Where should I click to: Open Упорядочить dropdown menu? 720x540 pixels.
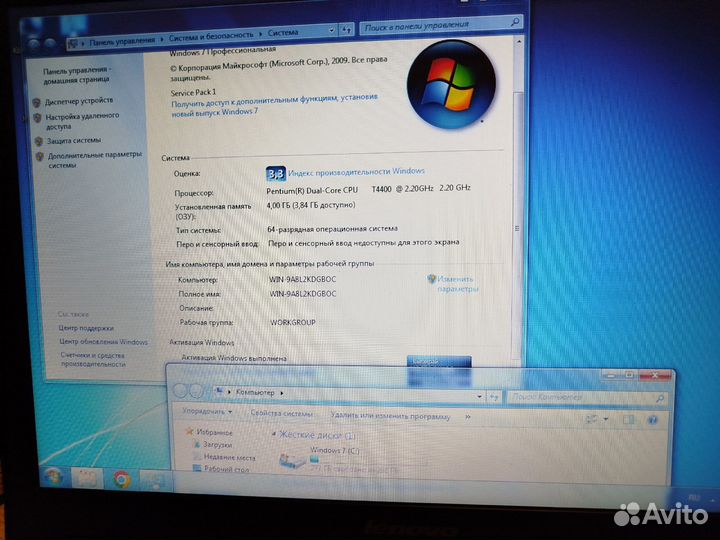point(207,411)
